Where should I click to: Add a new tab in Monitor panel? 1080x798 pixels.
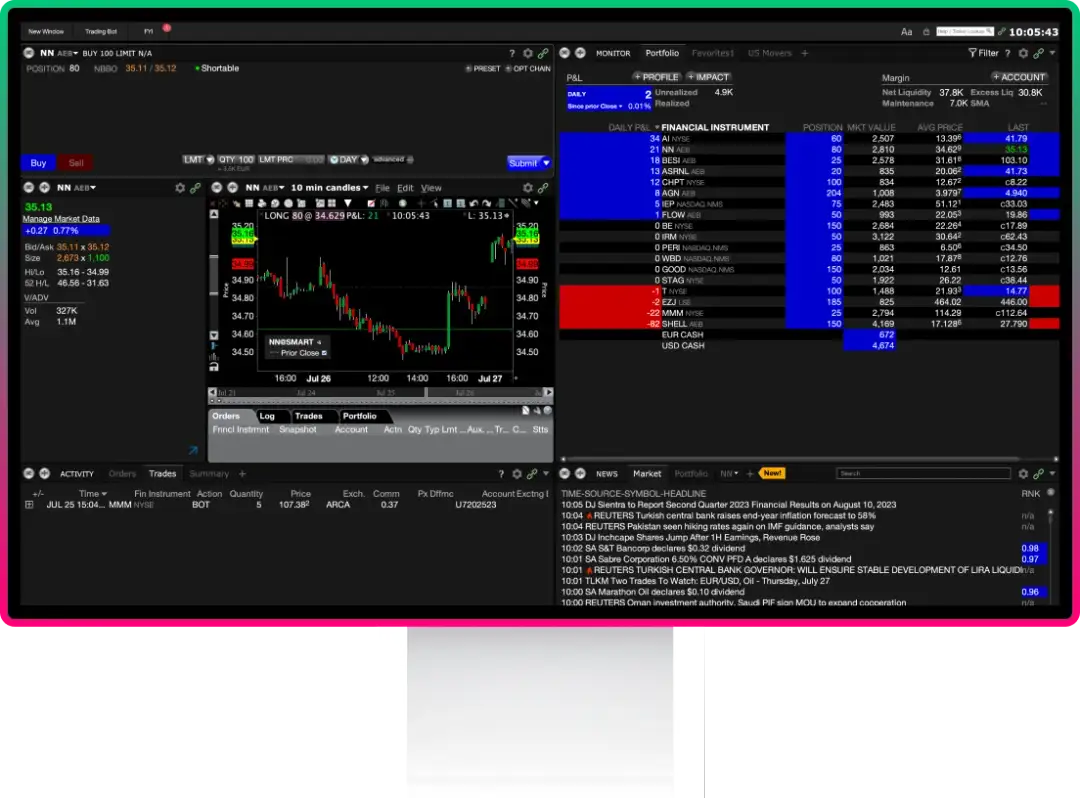[805, 53]
